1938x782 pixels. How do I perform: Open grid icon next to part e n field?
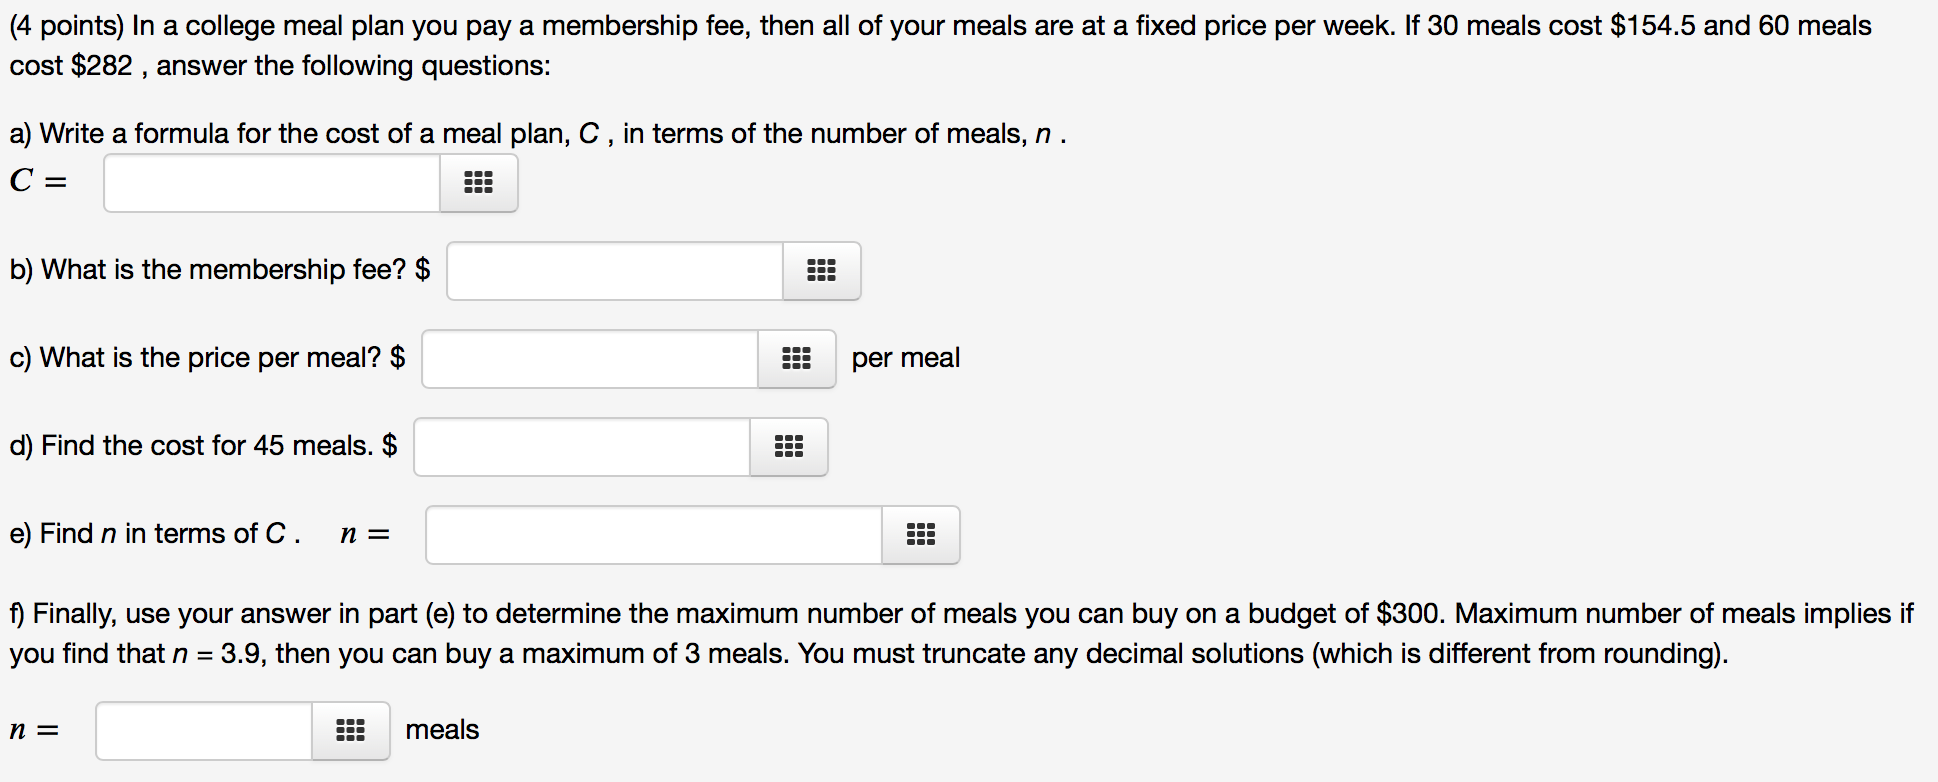(921, 535)
